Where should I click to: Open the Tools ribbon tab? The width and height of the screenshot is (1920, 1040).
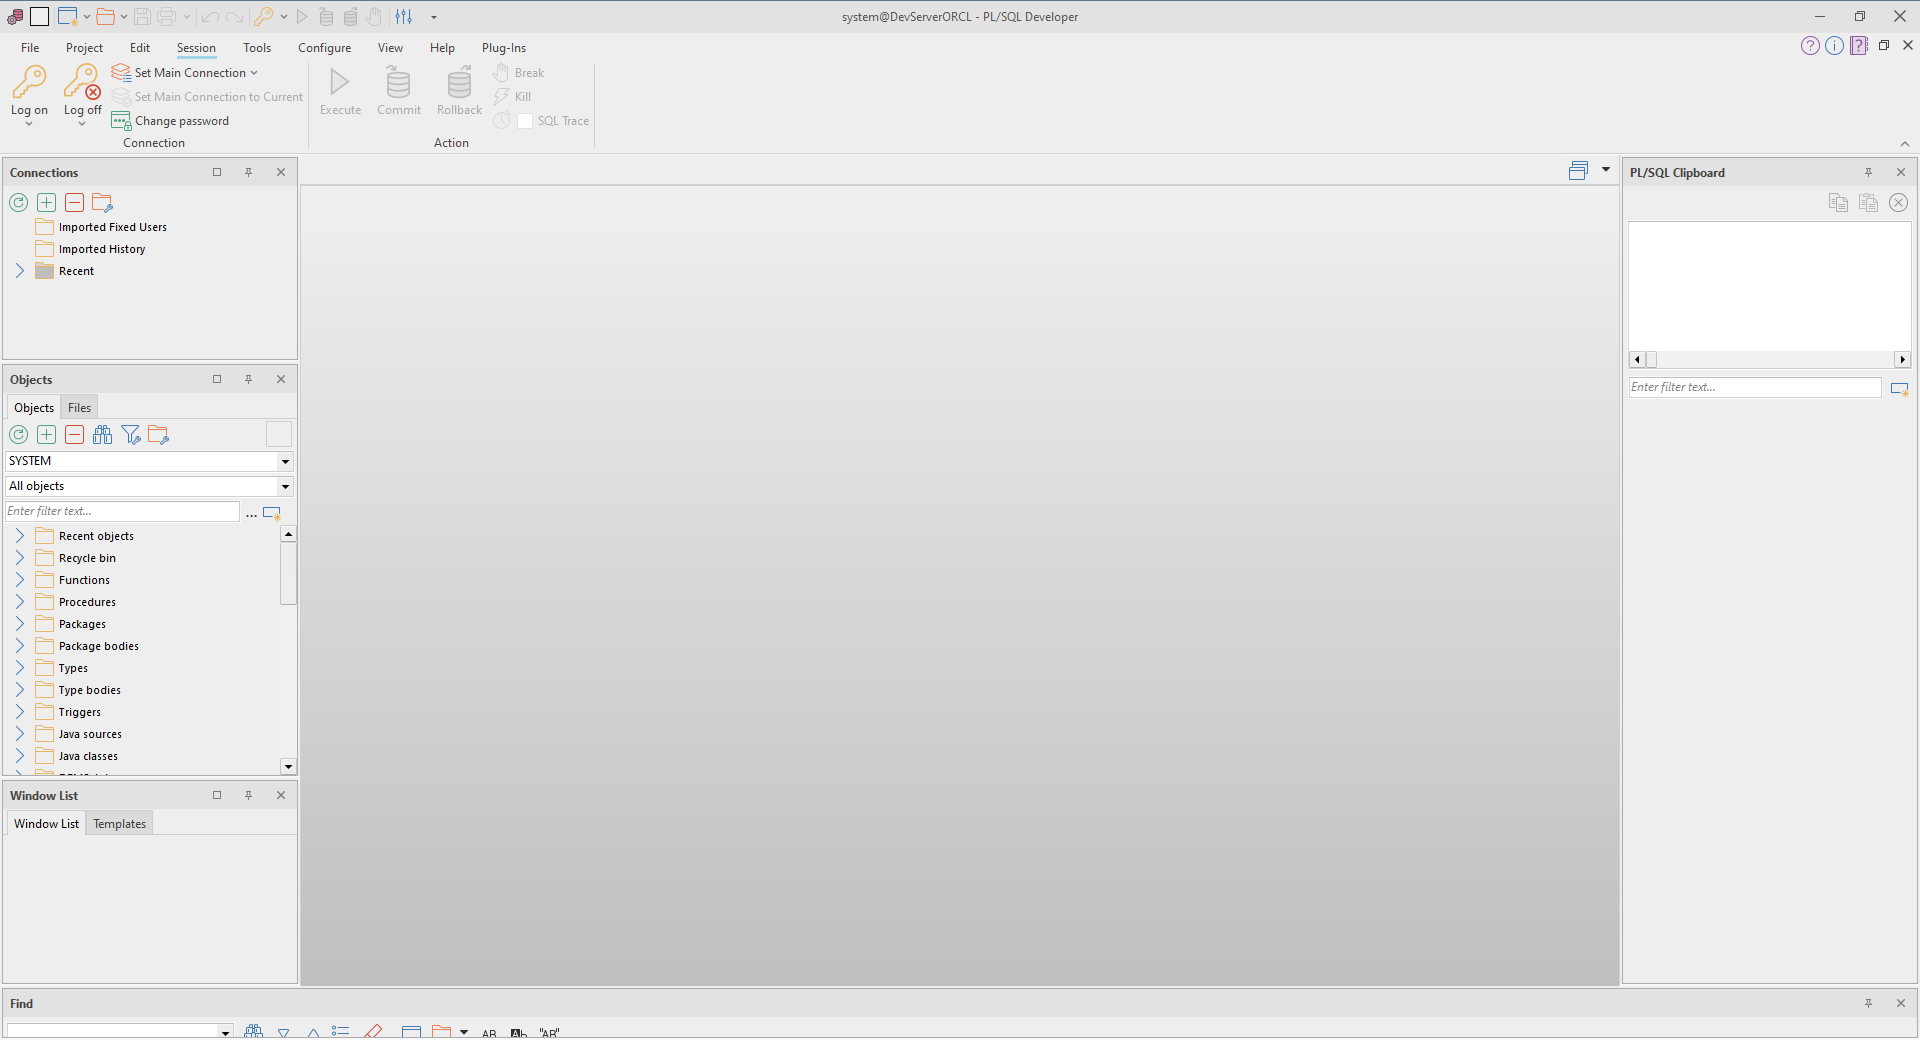257,48
